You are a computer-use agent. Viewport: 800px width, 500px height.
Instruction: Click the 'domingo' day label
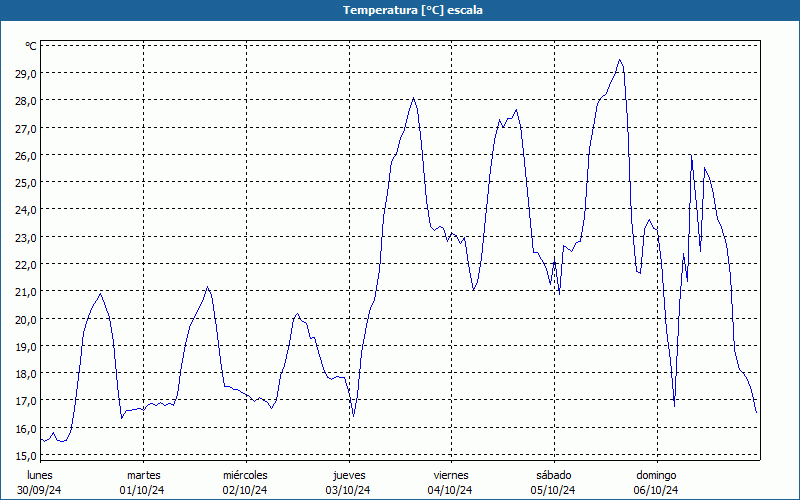pyautogui.click(x=656, y=476)
